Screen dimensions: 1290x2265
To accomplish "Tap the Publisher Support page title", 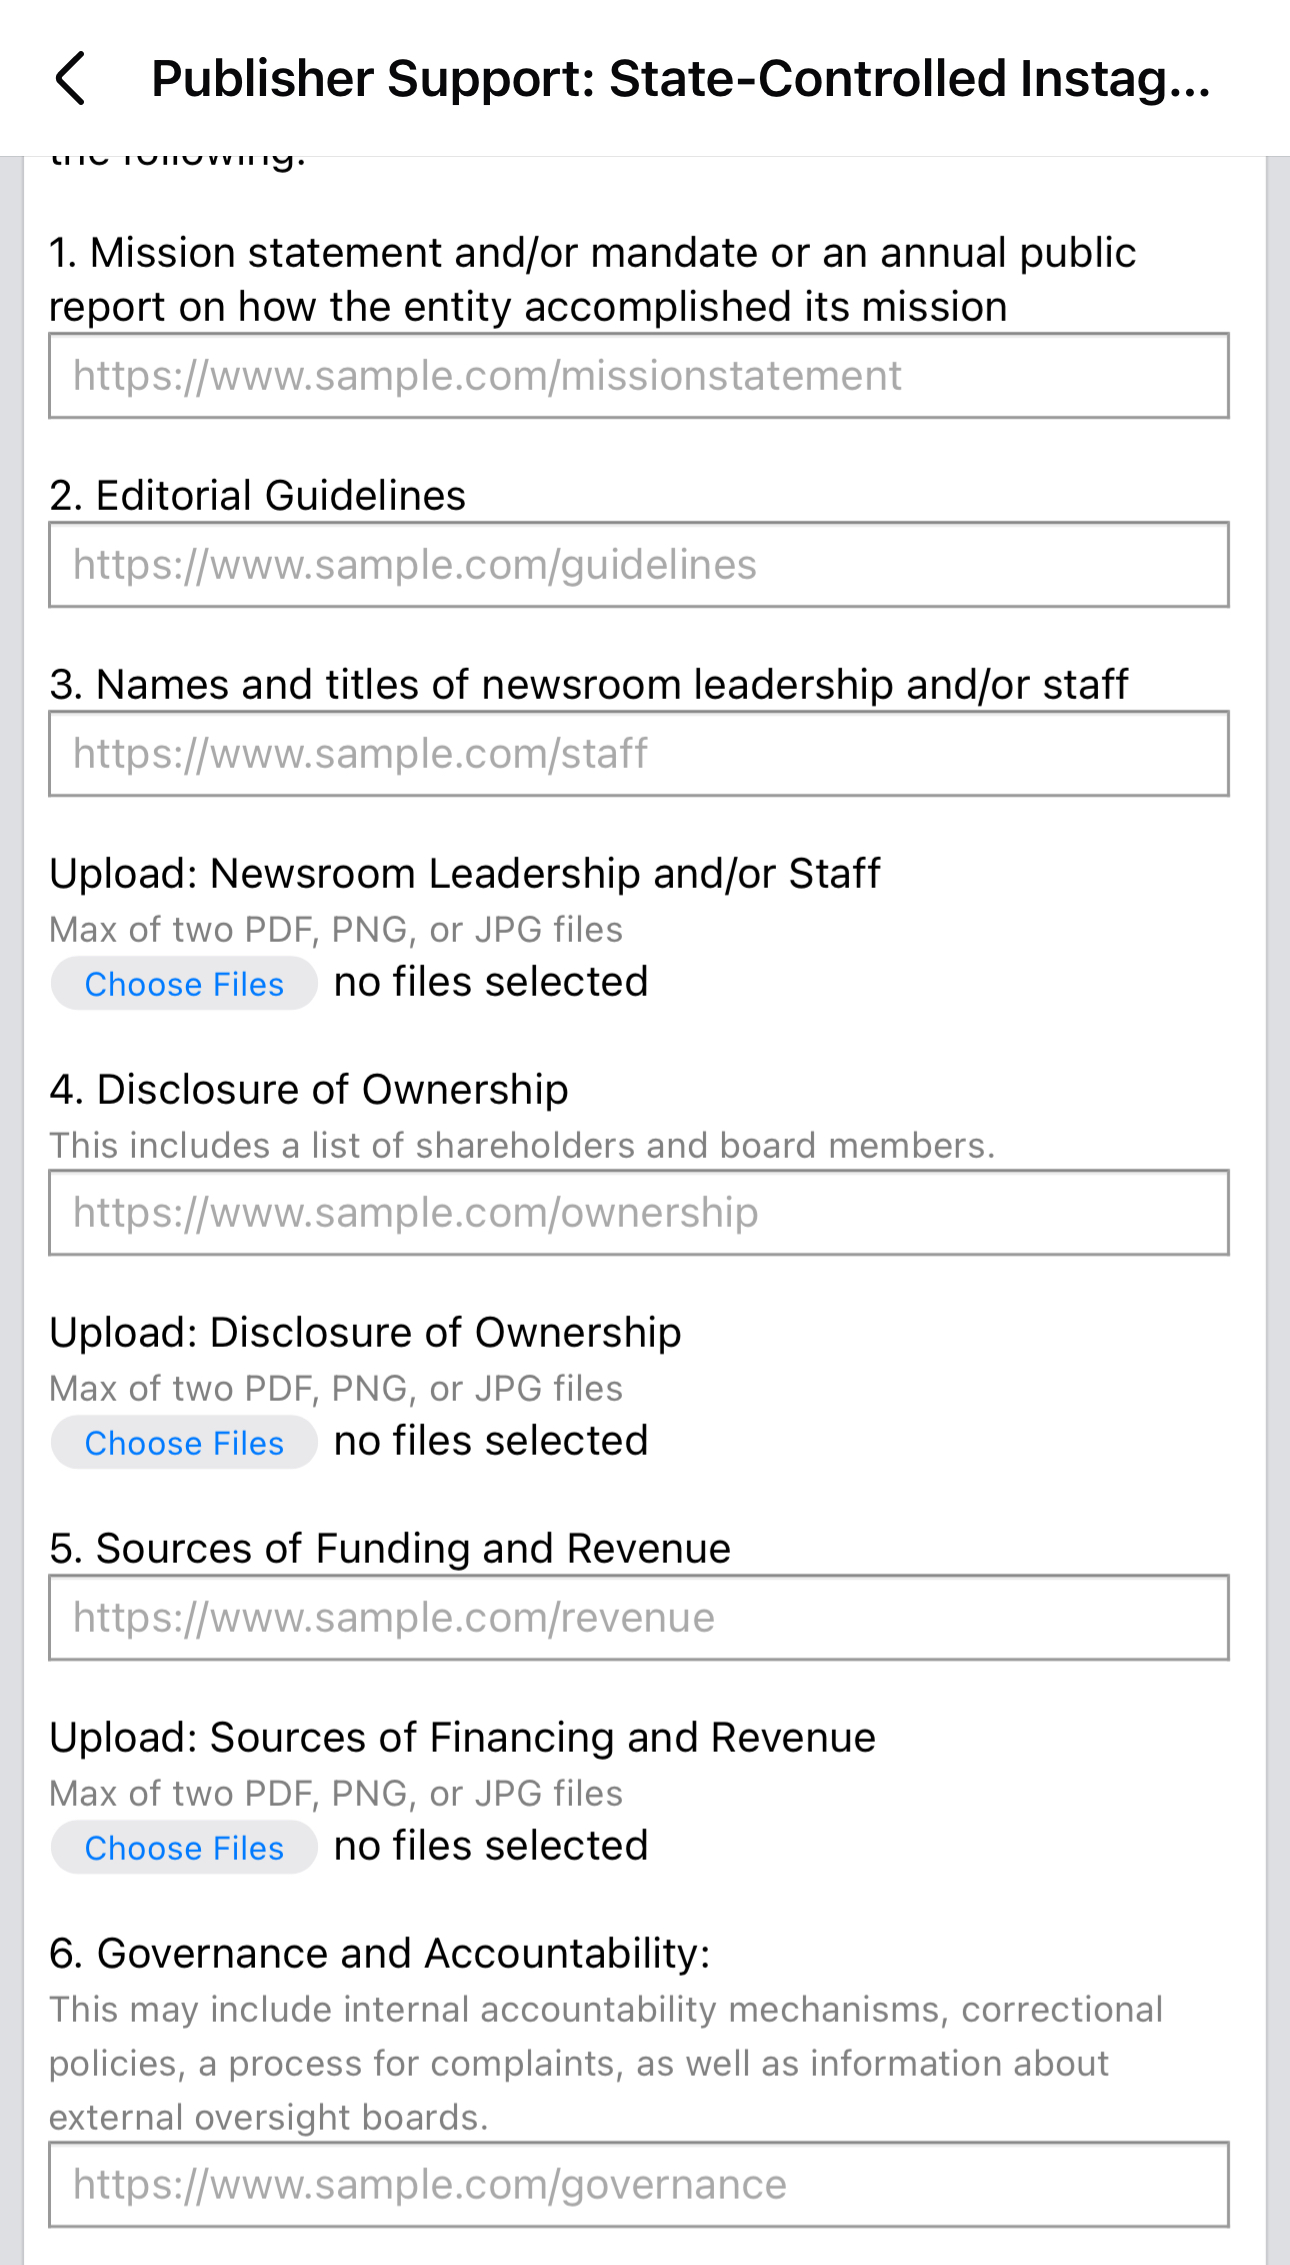I will click(680, 78).
